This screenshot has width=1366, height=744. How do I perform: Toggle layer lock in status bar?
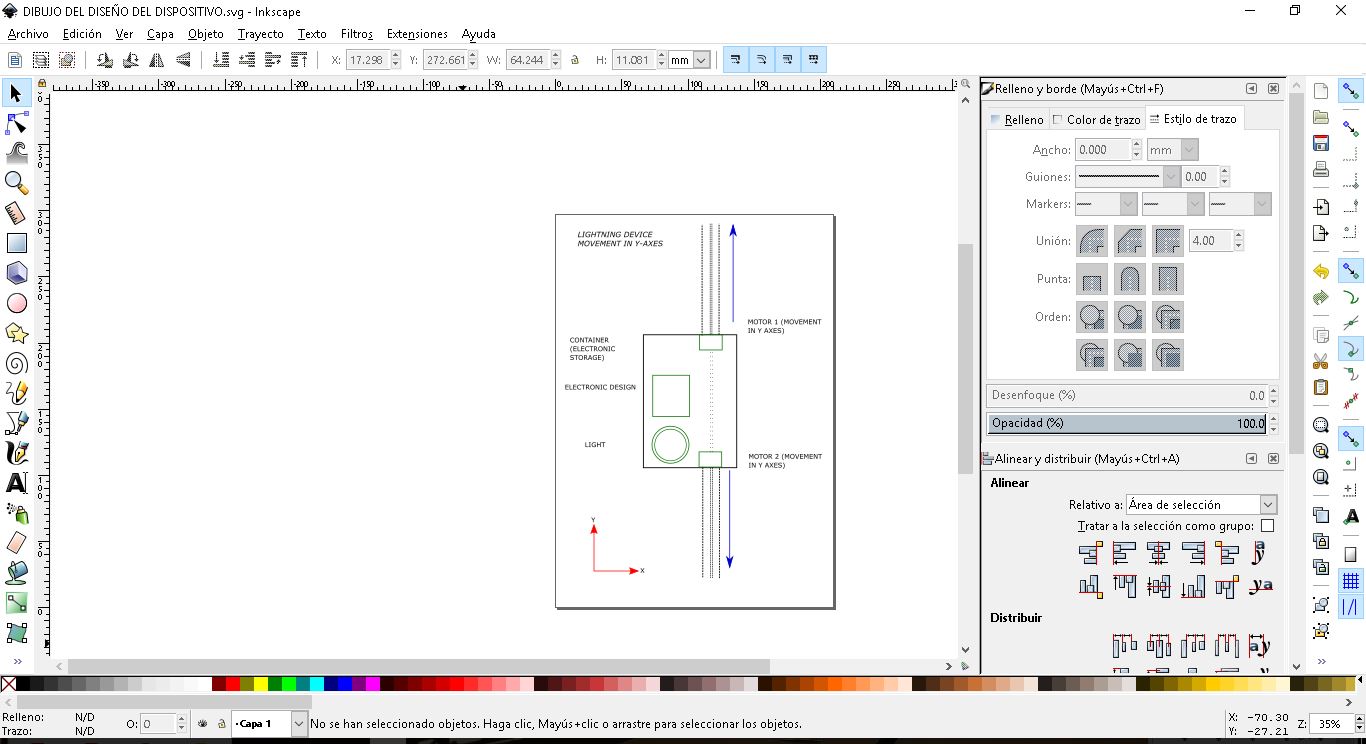tap(220, 723)
